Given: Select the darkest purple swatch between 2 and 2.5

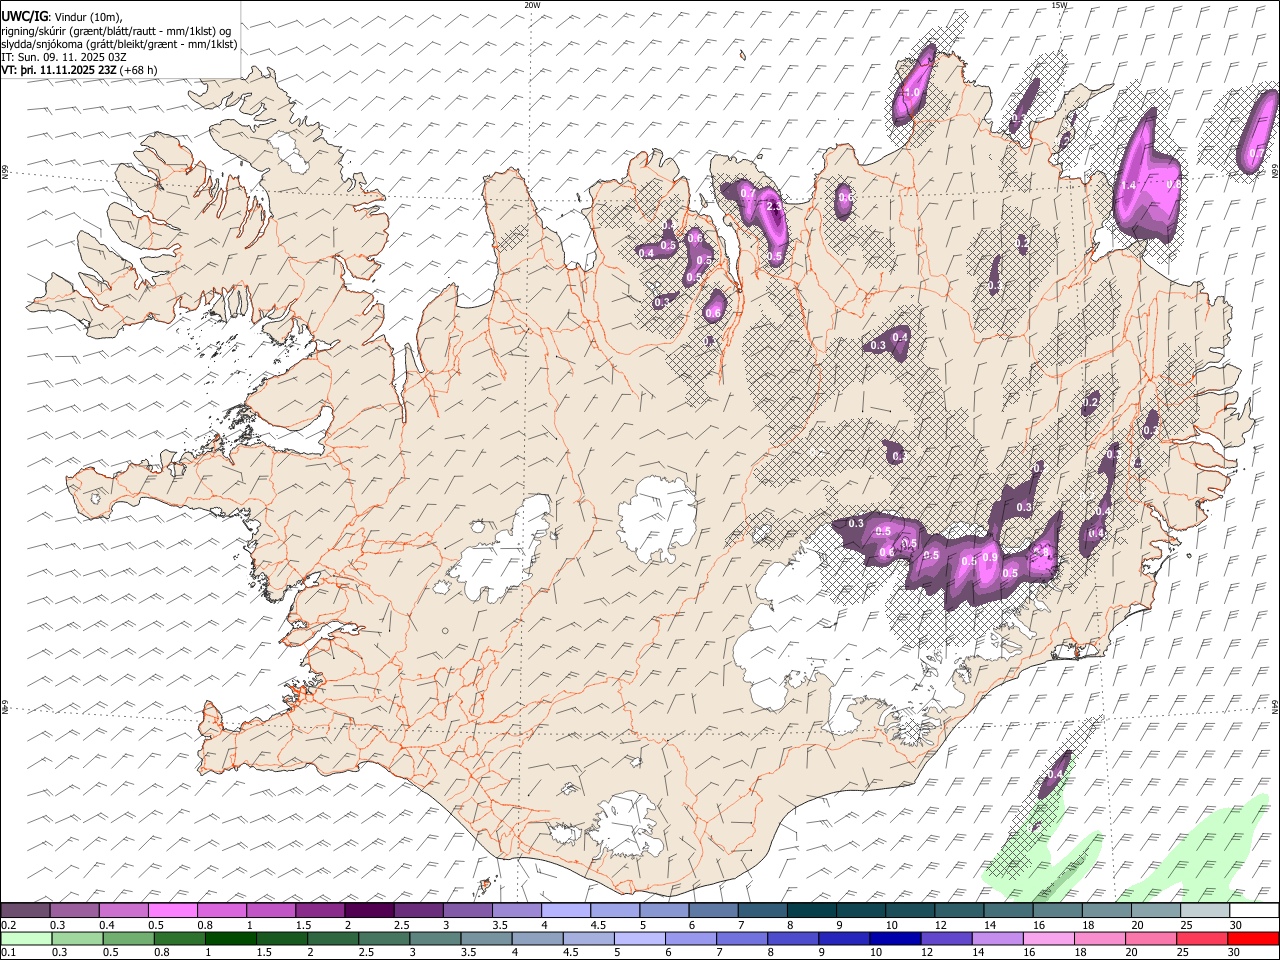Looking at the screenshot, I should pos(369,911).
